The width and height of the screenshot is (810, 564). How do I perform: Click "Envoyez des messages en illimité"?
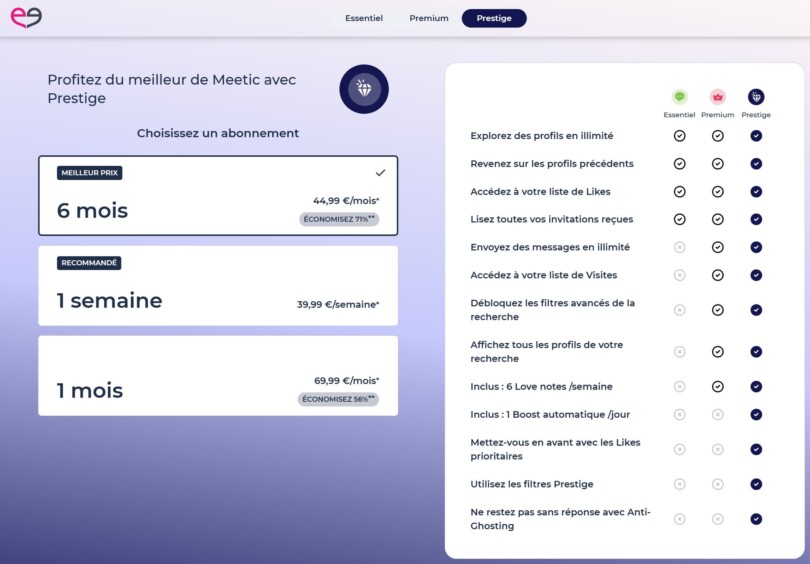tap(550, 247)
